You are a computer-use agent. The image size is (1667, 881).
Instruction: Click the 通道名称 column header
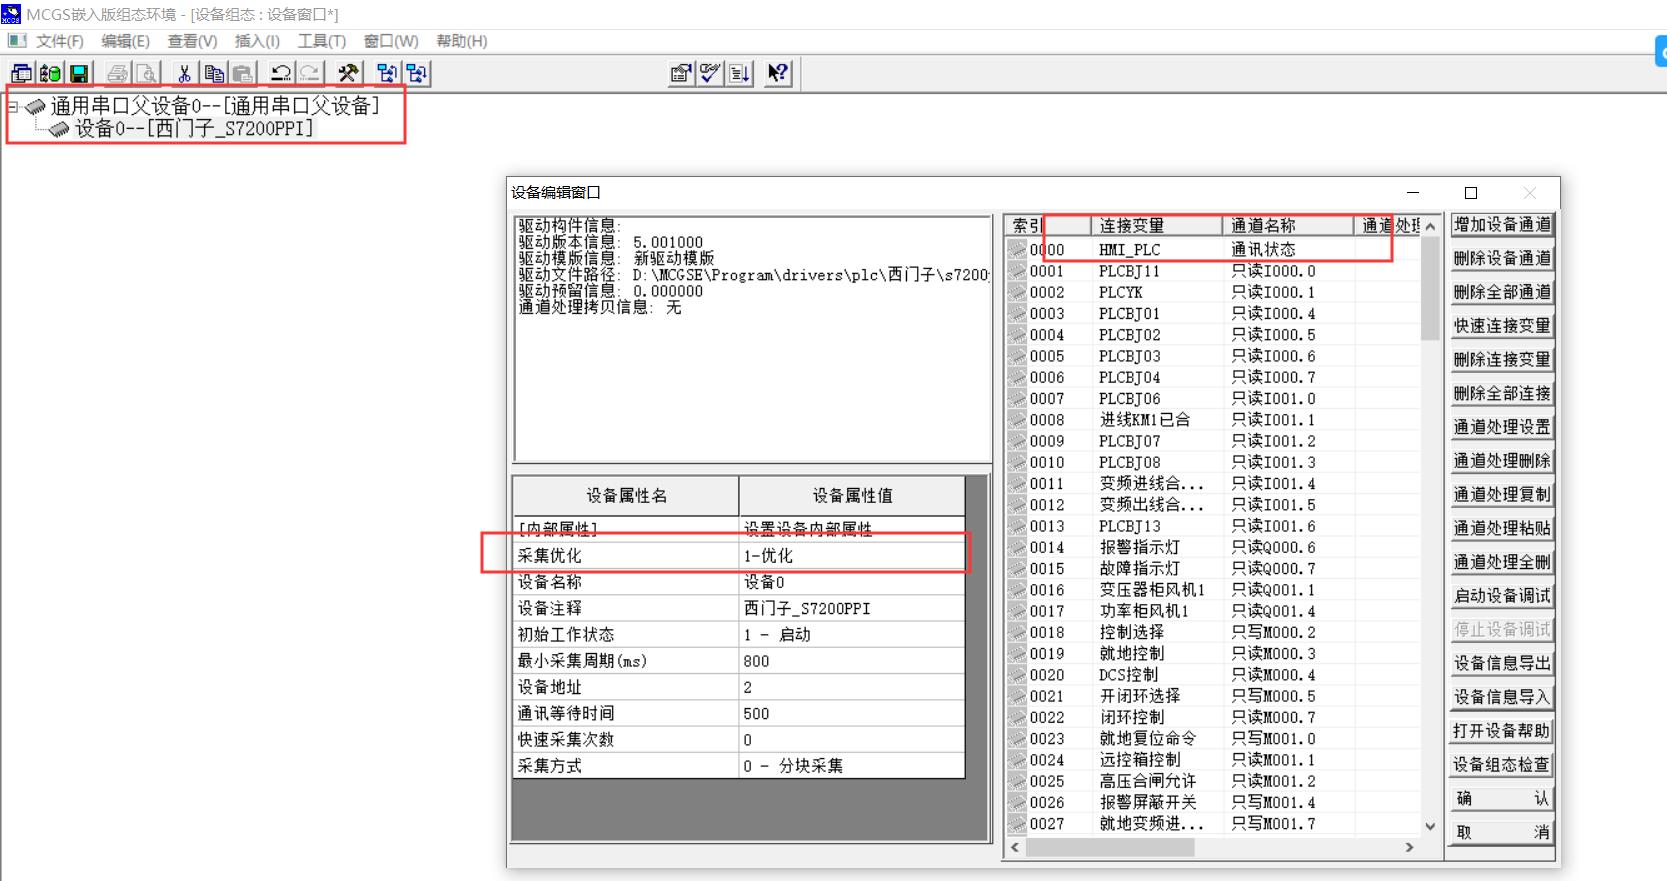coord(1288,225)
